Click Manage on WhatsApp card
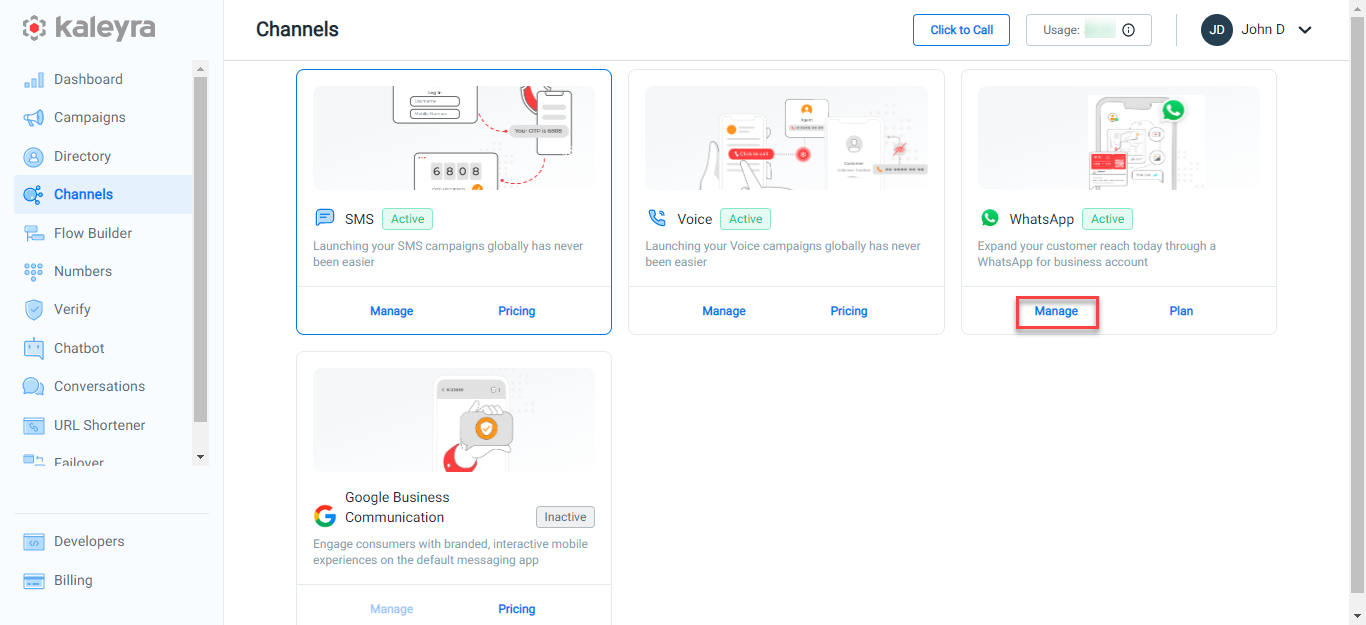 [x=1056, y=311]
